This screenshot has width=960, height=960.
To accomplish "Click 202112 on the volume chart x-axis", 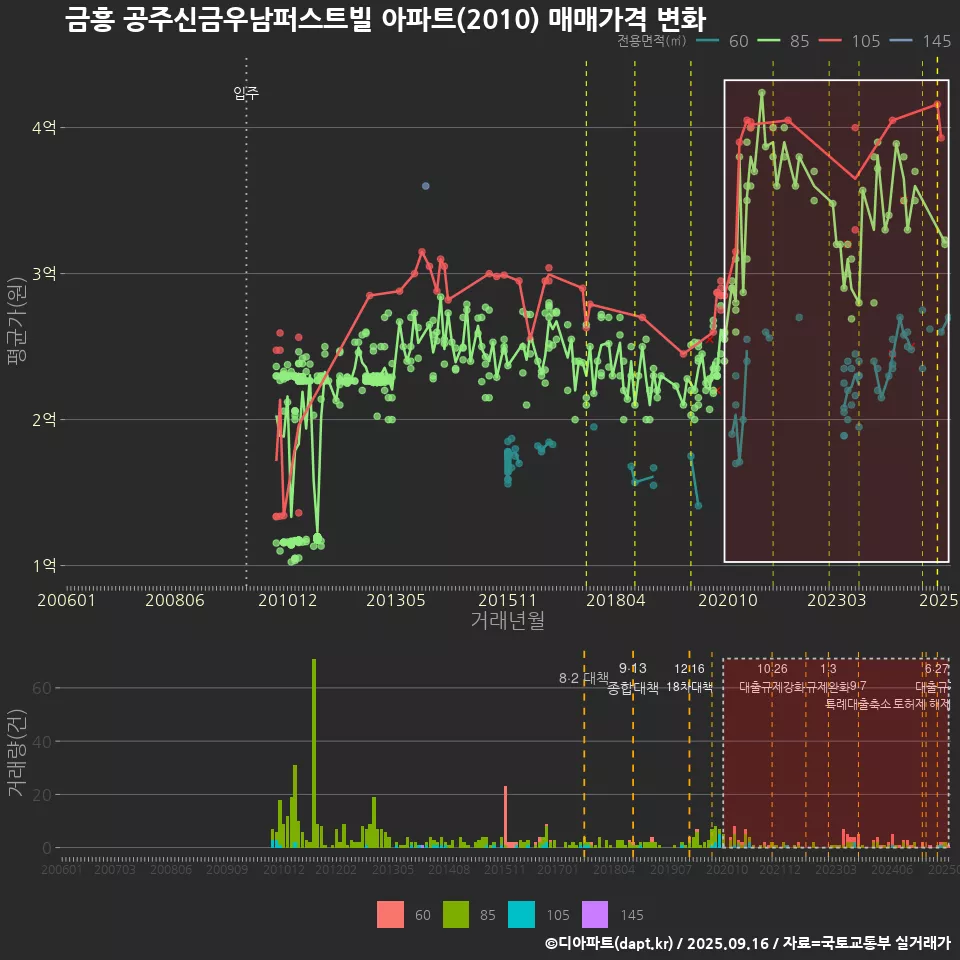I will (779, 869).
